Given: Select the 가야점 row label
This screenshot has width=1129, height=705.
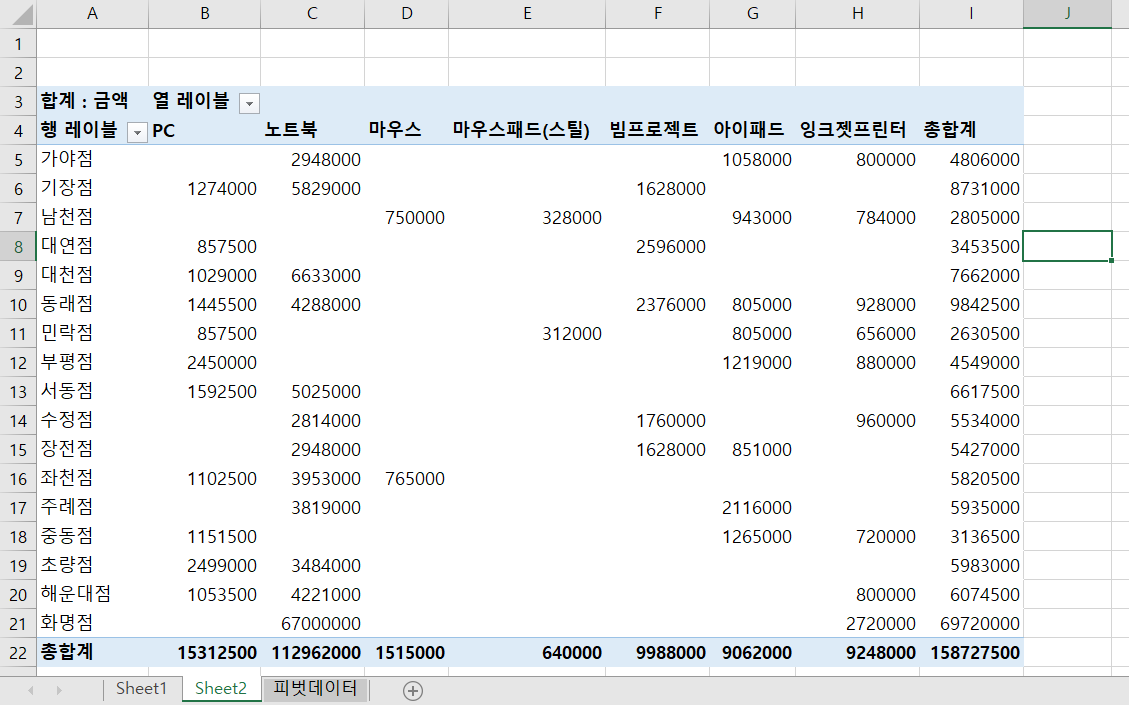Looking at the screenshot, I should (x=92, y=159).
